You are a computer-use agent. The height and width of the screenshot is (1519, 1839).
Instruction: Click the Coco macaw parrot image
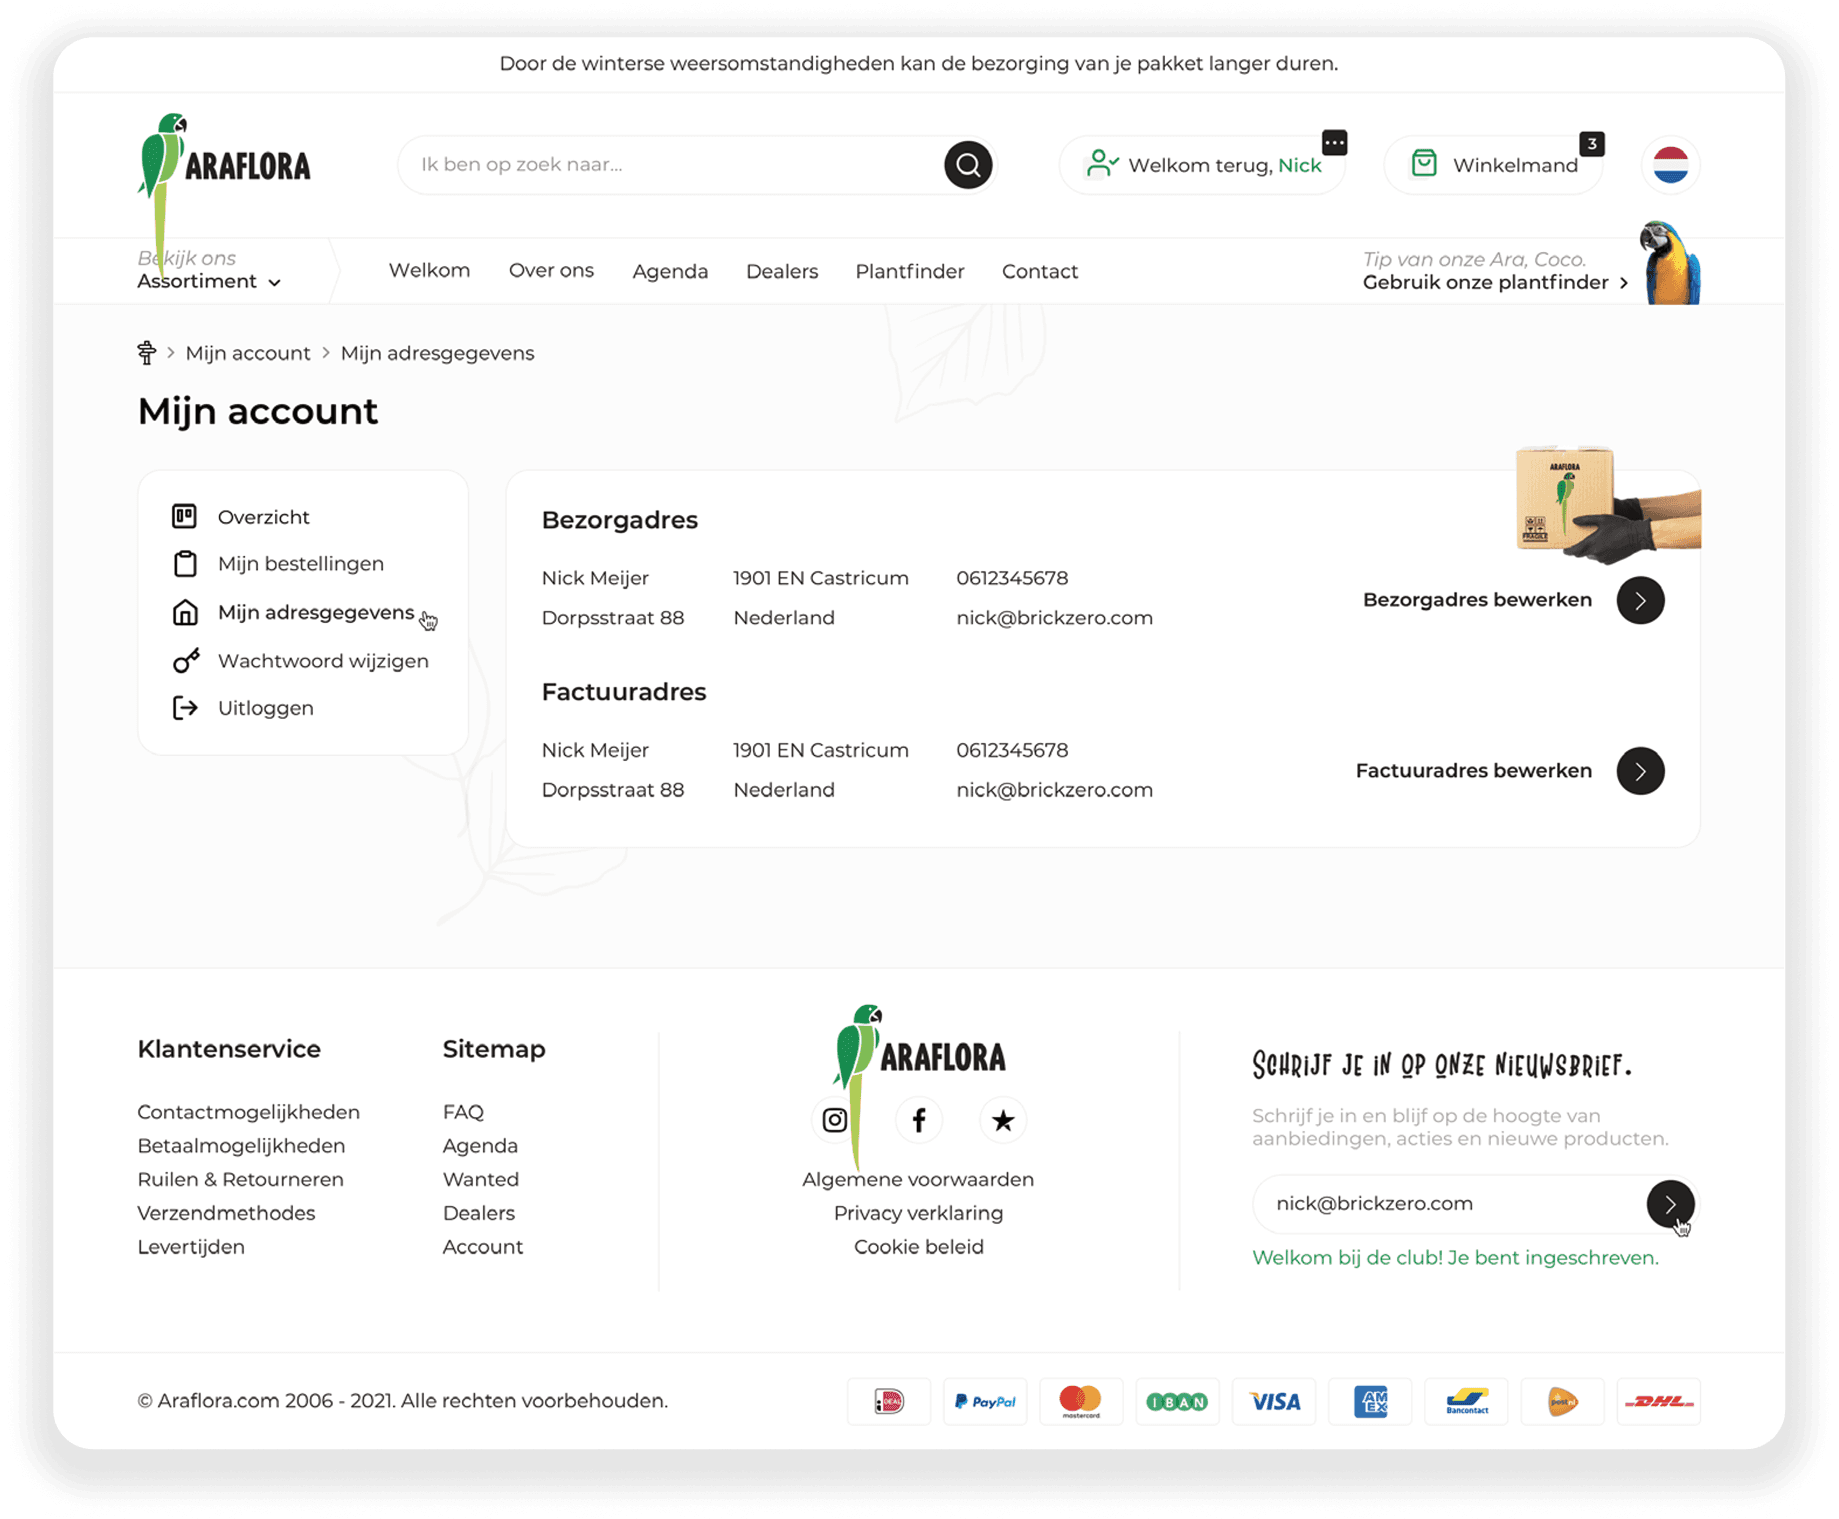(1670, 263)
